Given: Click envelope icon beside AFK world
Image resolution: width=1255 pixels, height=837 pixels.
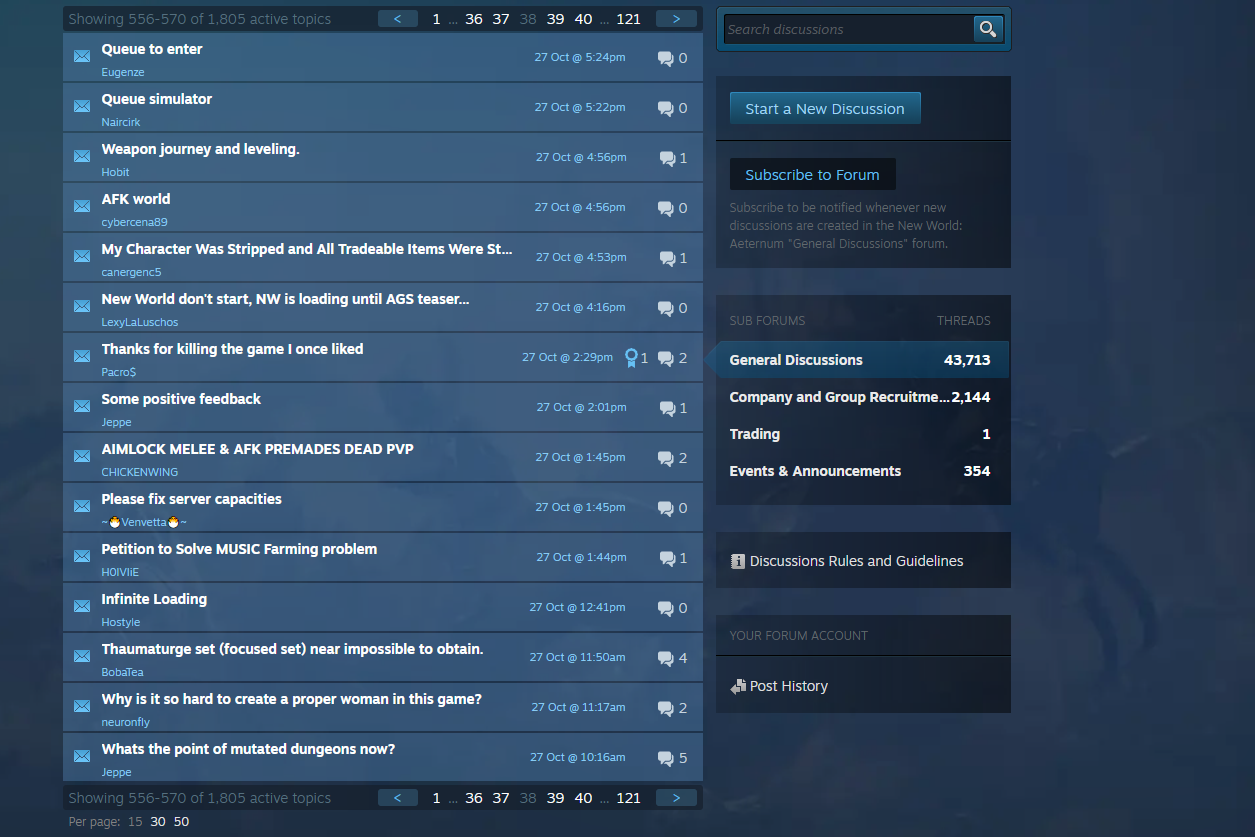Looking at the screenshot, I should click(82, 206).
